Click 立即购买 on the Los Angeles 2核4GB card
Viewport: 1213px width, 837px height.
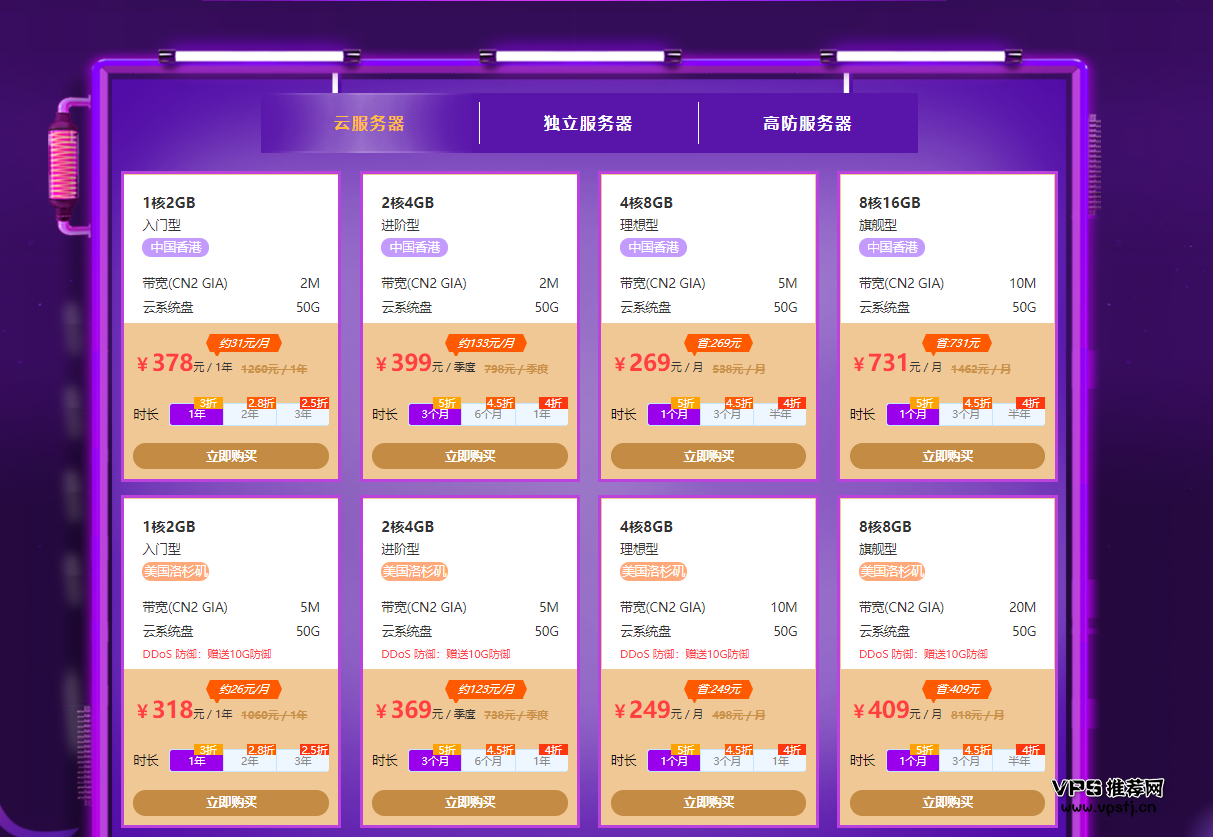coord(470,802)
